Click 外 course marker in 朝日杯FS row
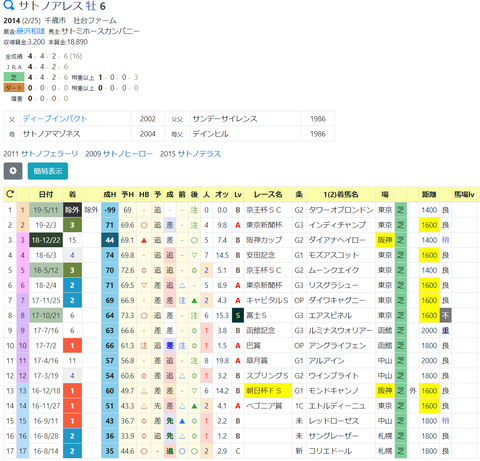This screenshot has height=461, width=480. [413, 391]
